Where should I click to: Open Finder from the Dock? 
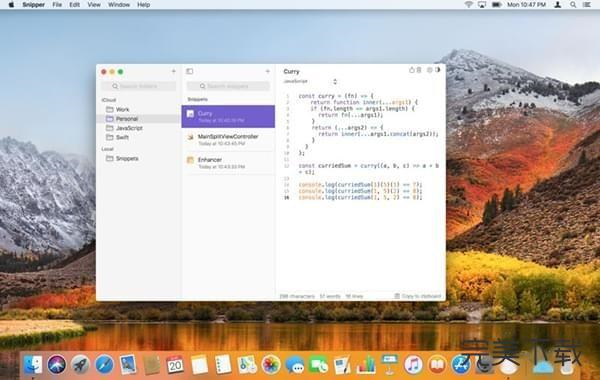(33, 364)
